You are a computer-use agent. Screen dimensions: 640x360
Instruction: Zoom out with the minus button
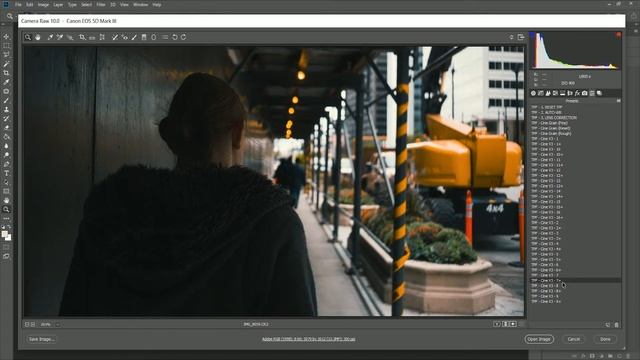pyautogui.click(x=27, y=324)
